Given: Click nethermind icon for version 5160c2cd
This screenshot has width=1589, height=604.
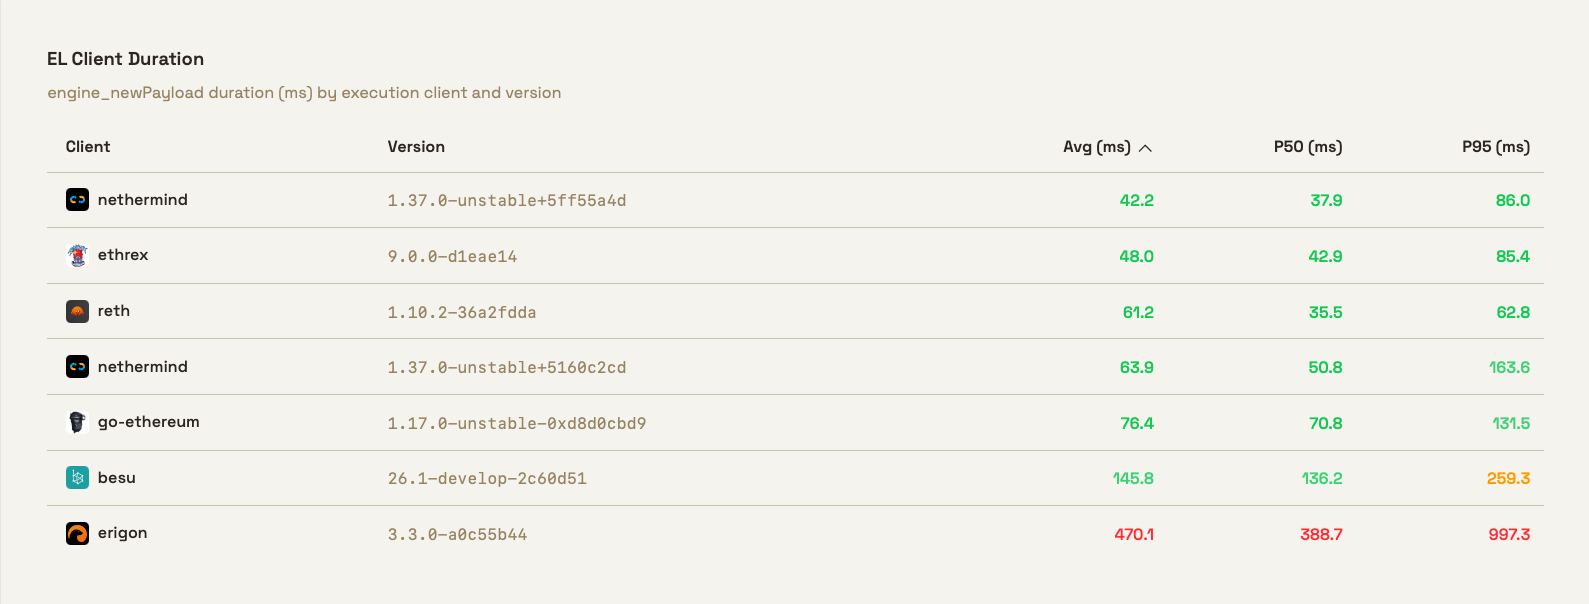Looking at the screenshot, I should tap(77, 367).
